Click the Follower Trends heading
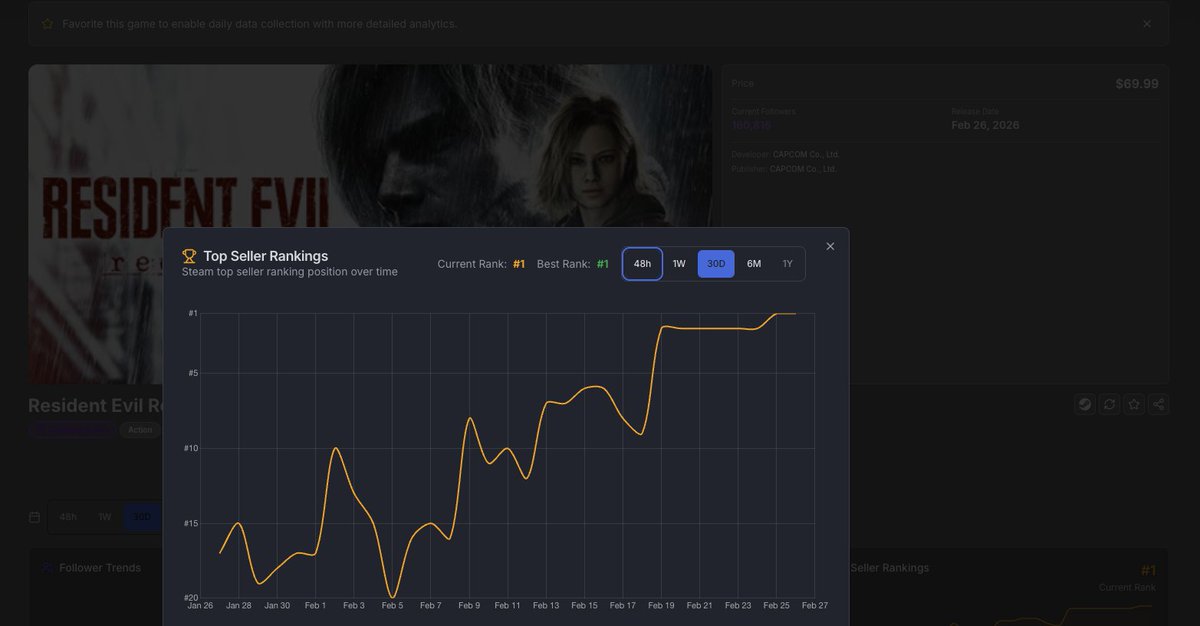Image resolution: width=1200 pixels, height=626 pixels. coord(100,568)
